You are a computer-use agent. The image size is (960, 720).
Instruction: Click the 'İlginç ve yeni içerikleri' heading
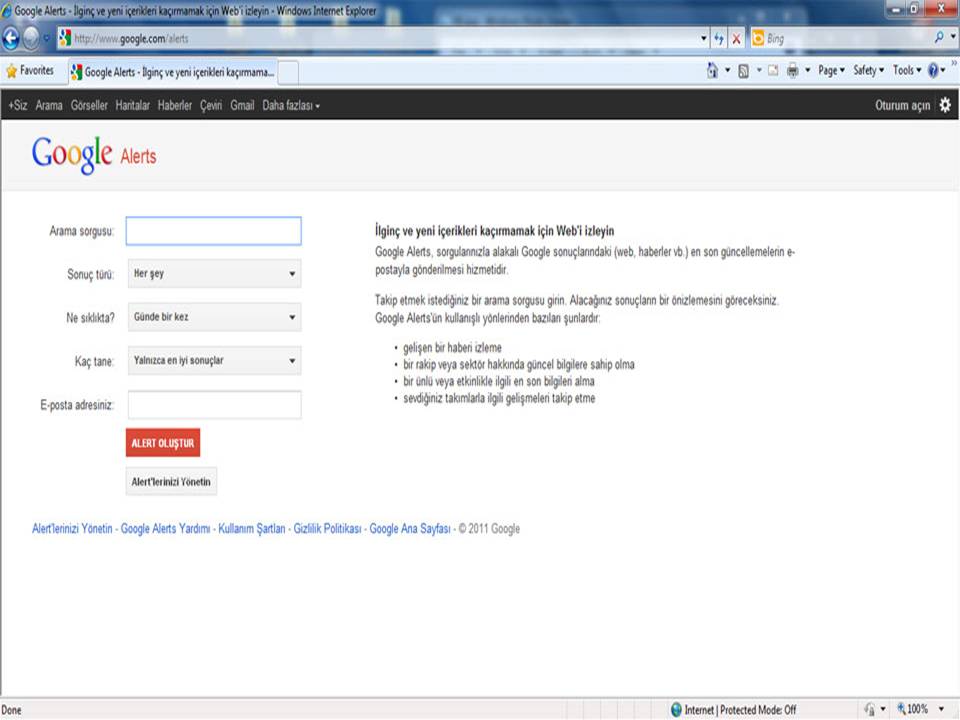point(495,231)
